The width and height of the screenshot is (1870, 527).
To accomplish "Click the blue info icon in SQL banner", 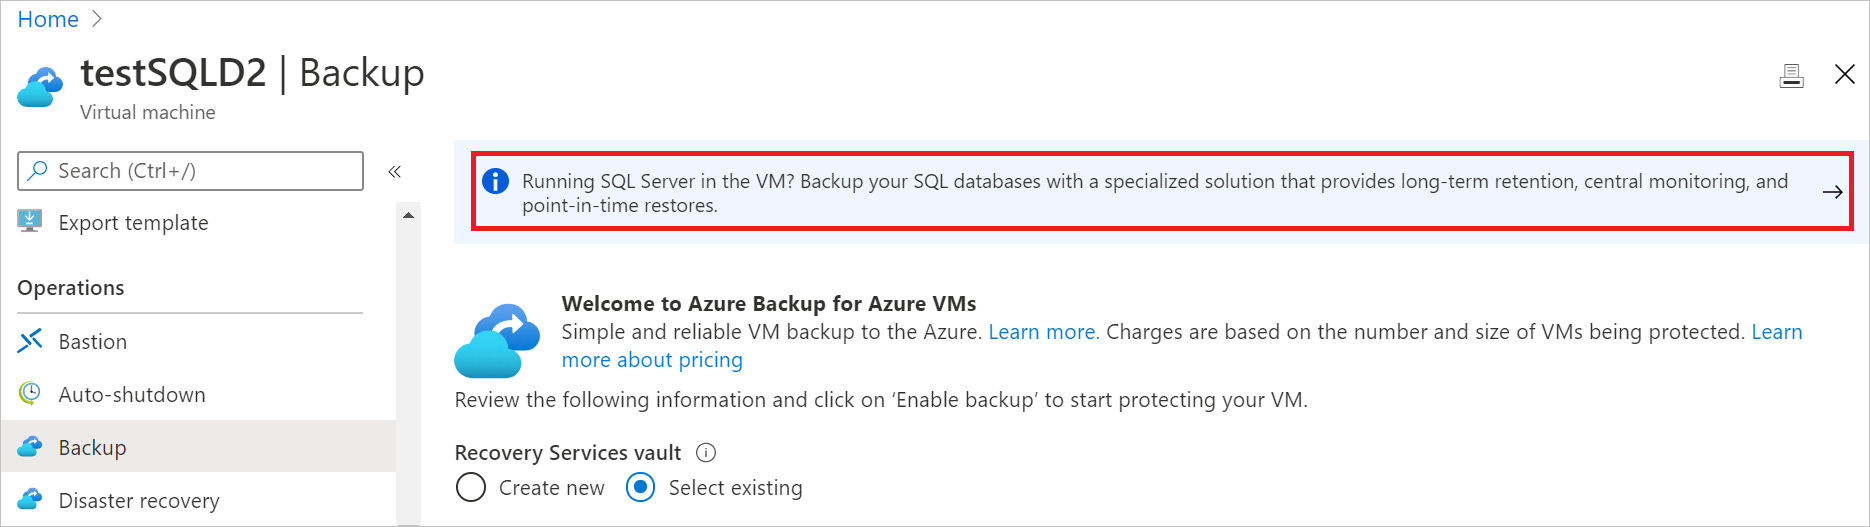I will [495, 181].
